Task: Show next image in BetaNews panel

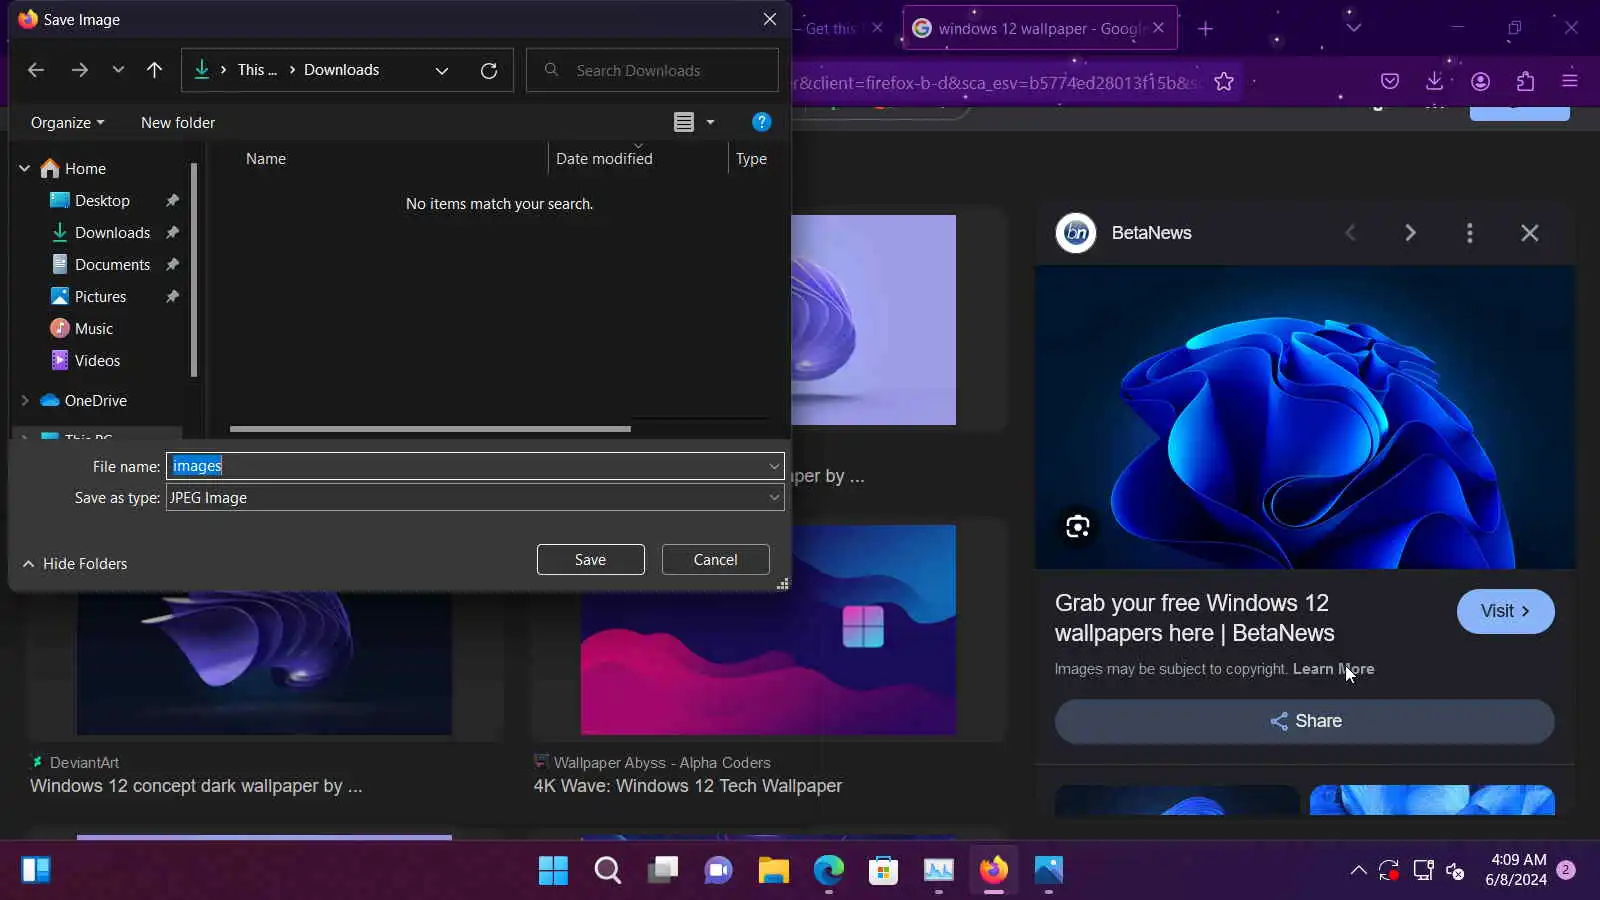Action: (x=1410, y=233)
